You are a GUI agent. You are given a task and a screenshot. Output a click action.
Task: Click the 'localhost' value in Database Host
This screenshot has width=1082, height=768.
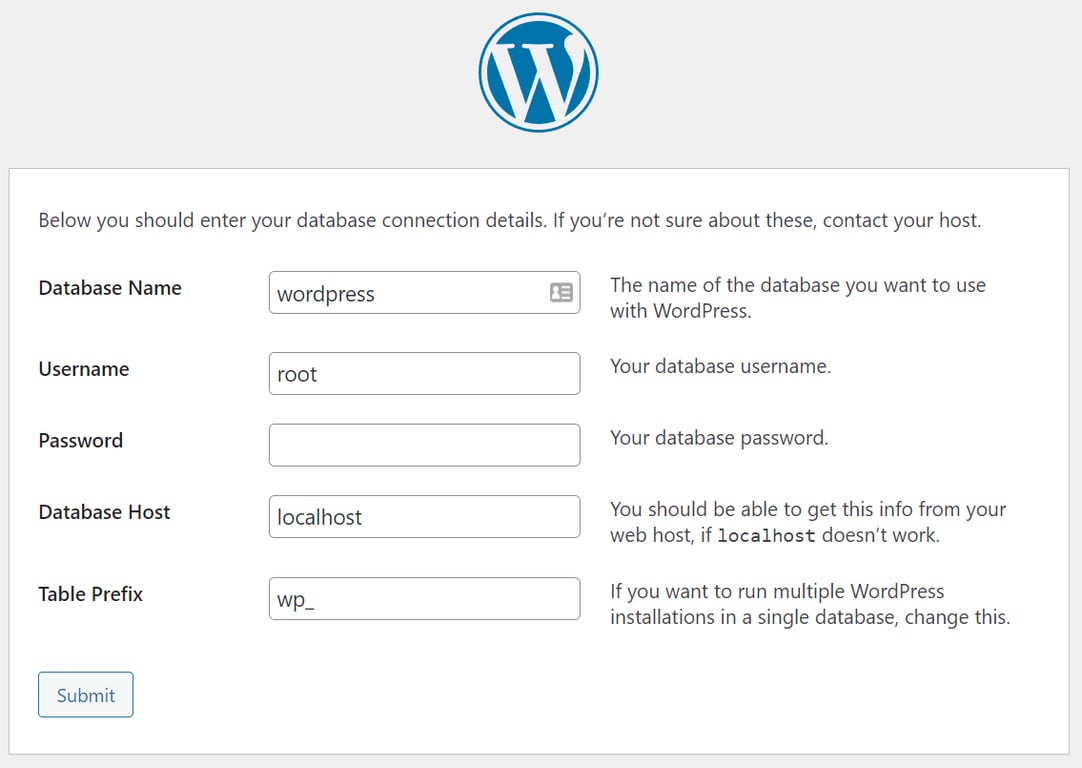click(312, 517)
